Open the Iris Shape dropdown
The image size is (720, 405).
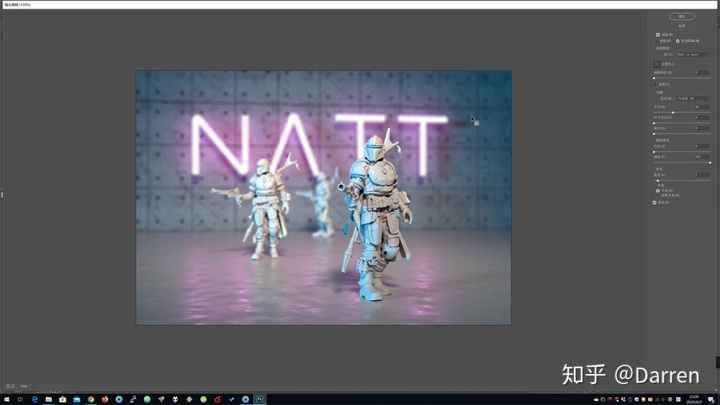[693, 98]
